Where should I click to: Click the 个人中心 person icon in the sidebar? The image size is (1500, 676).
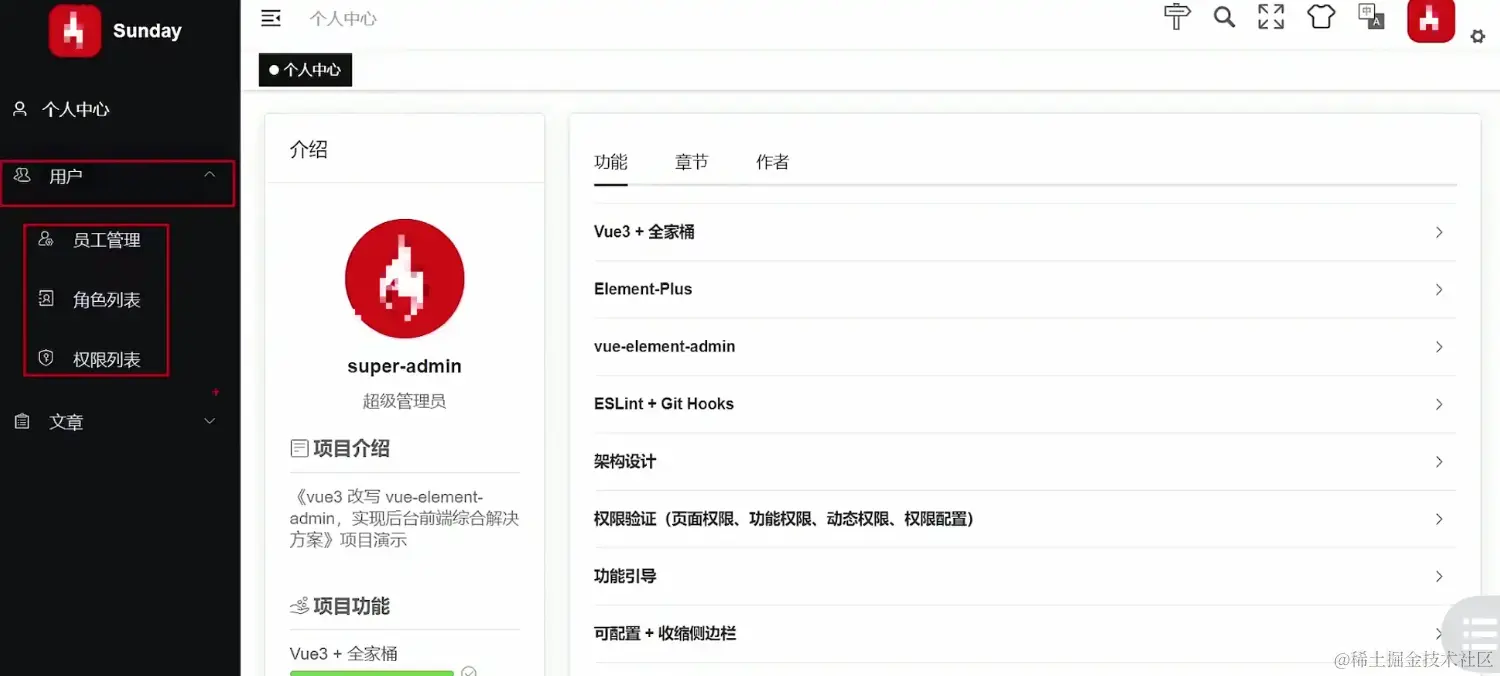click(x=20, y=109)
